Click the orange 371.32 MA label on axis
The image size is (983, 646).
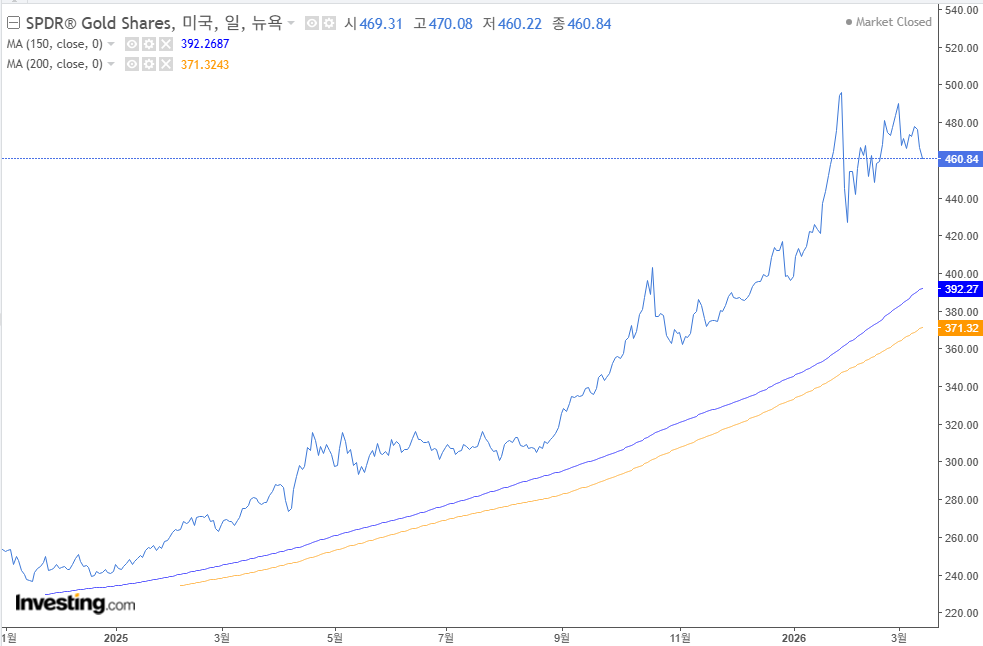click(x=960, y=328)
